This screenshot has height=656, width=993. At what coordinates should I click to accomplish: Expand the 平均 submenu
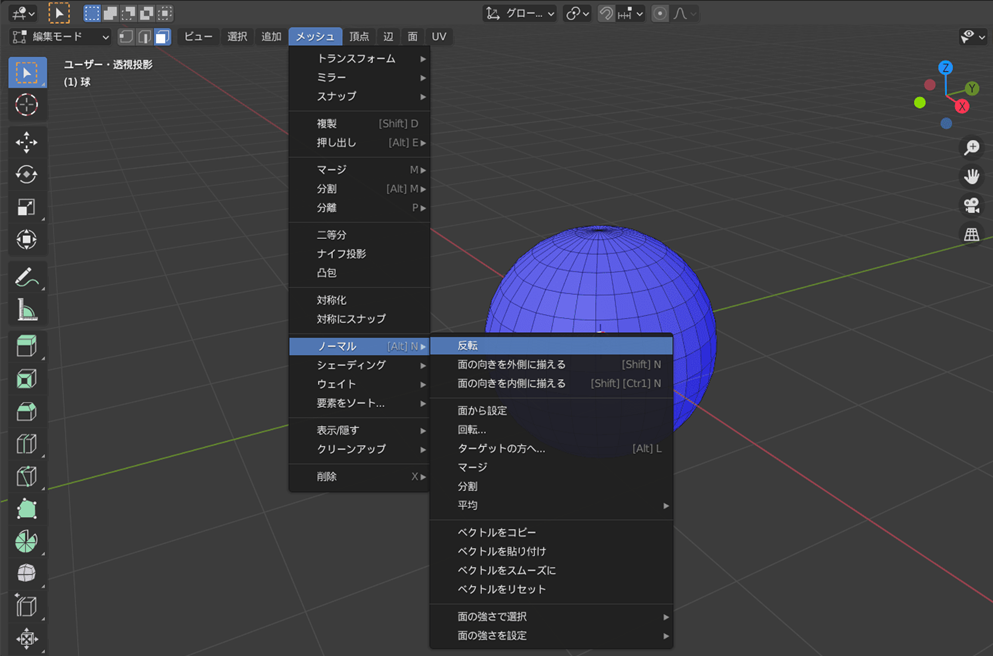pyautogui.click(x=551, y=505)
